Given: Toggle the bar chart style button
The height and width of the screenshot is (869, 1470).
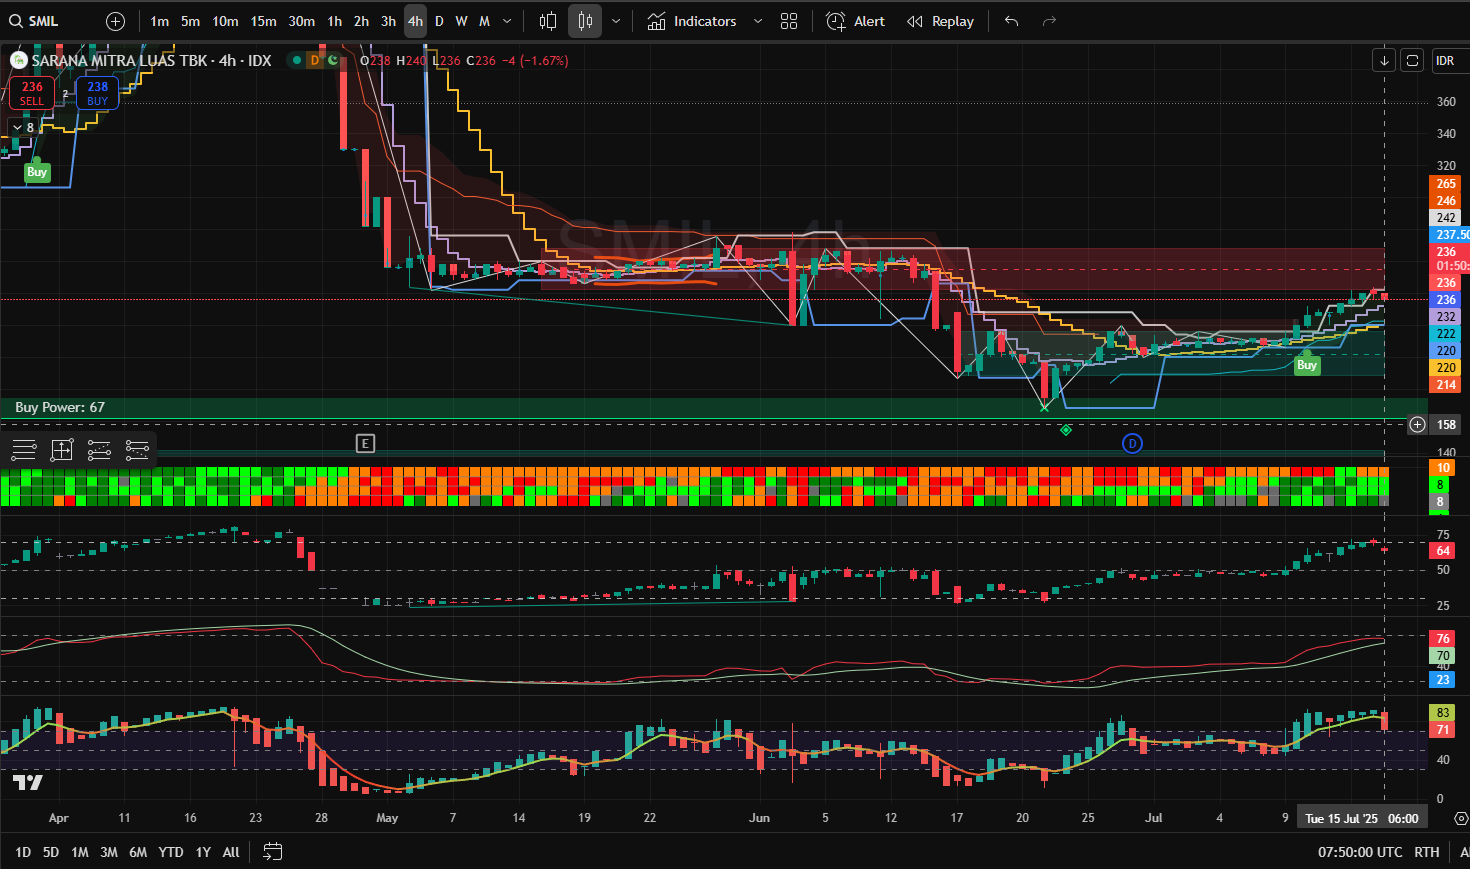Looking at the screenshot, I should click(548, 21).
